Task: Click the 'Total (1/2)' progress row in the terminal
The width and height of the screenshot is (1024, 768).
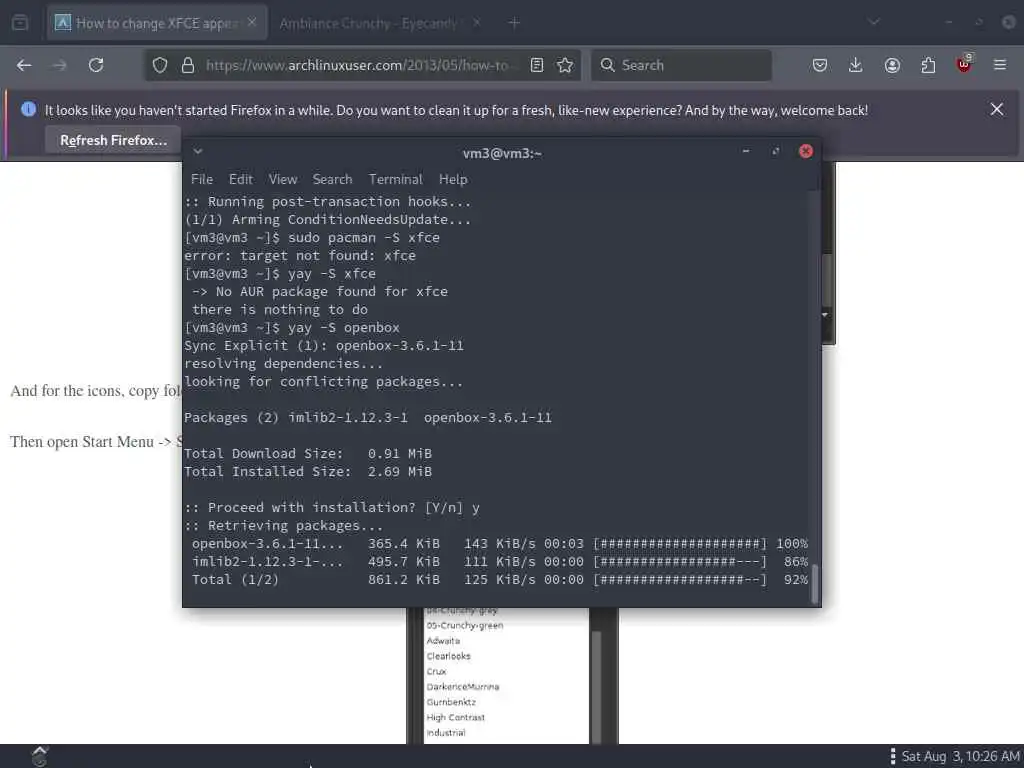Action: 499,579
